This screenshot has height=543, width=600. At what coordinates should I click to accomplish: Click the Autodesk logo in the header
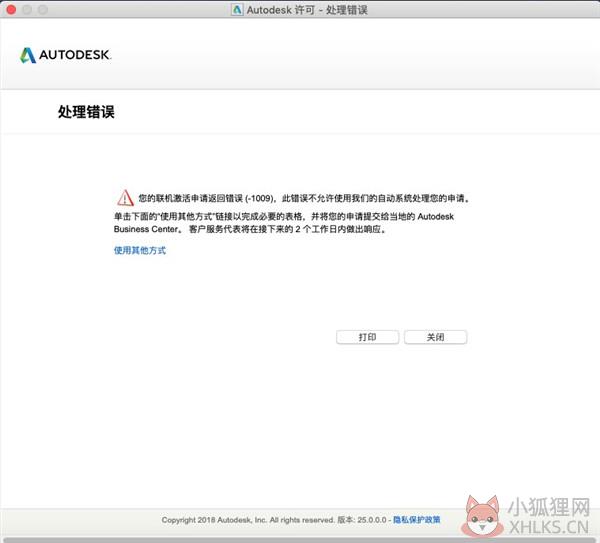tap(65, 55)
